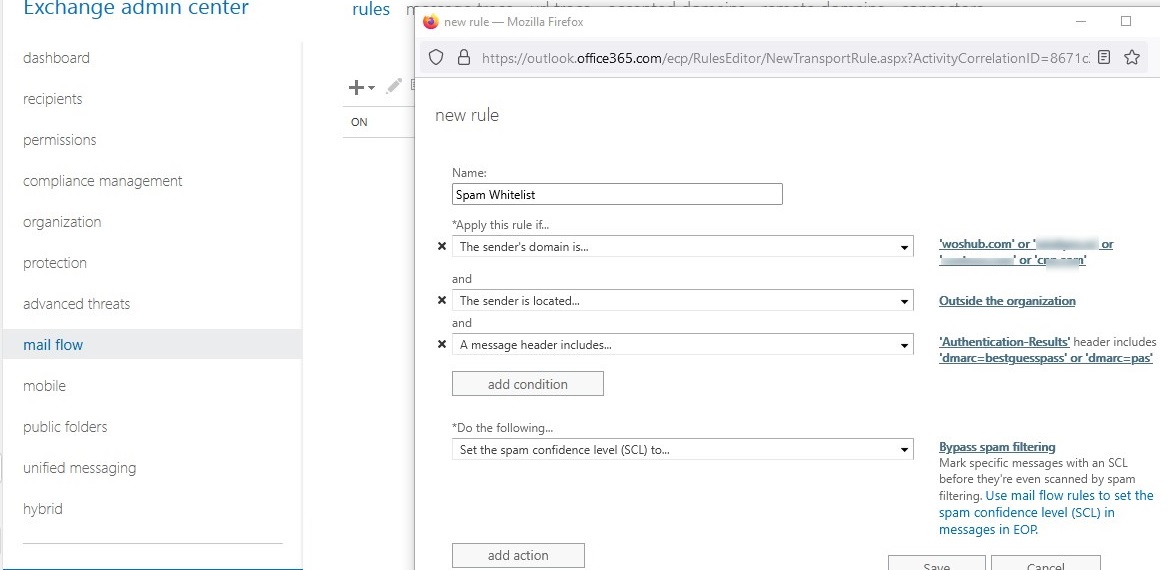Remove the sender is located condition

[x=442, y=301]
